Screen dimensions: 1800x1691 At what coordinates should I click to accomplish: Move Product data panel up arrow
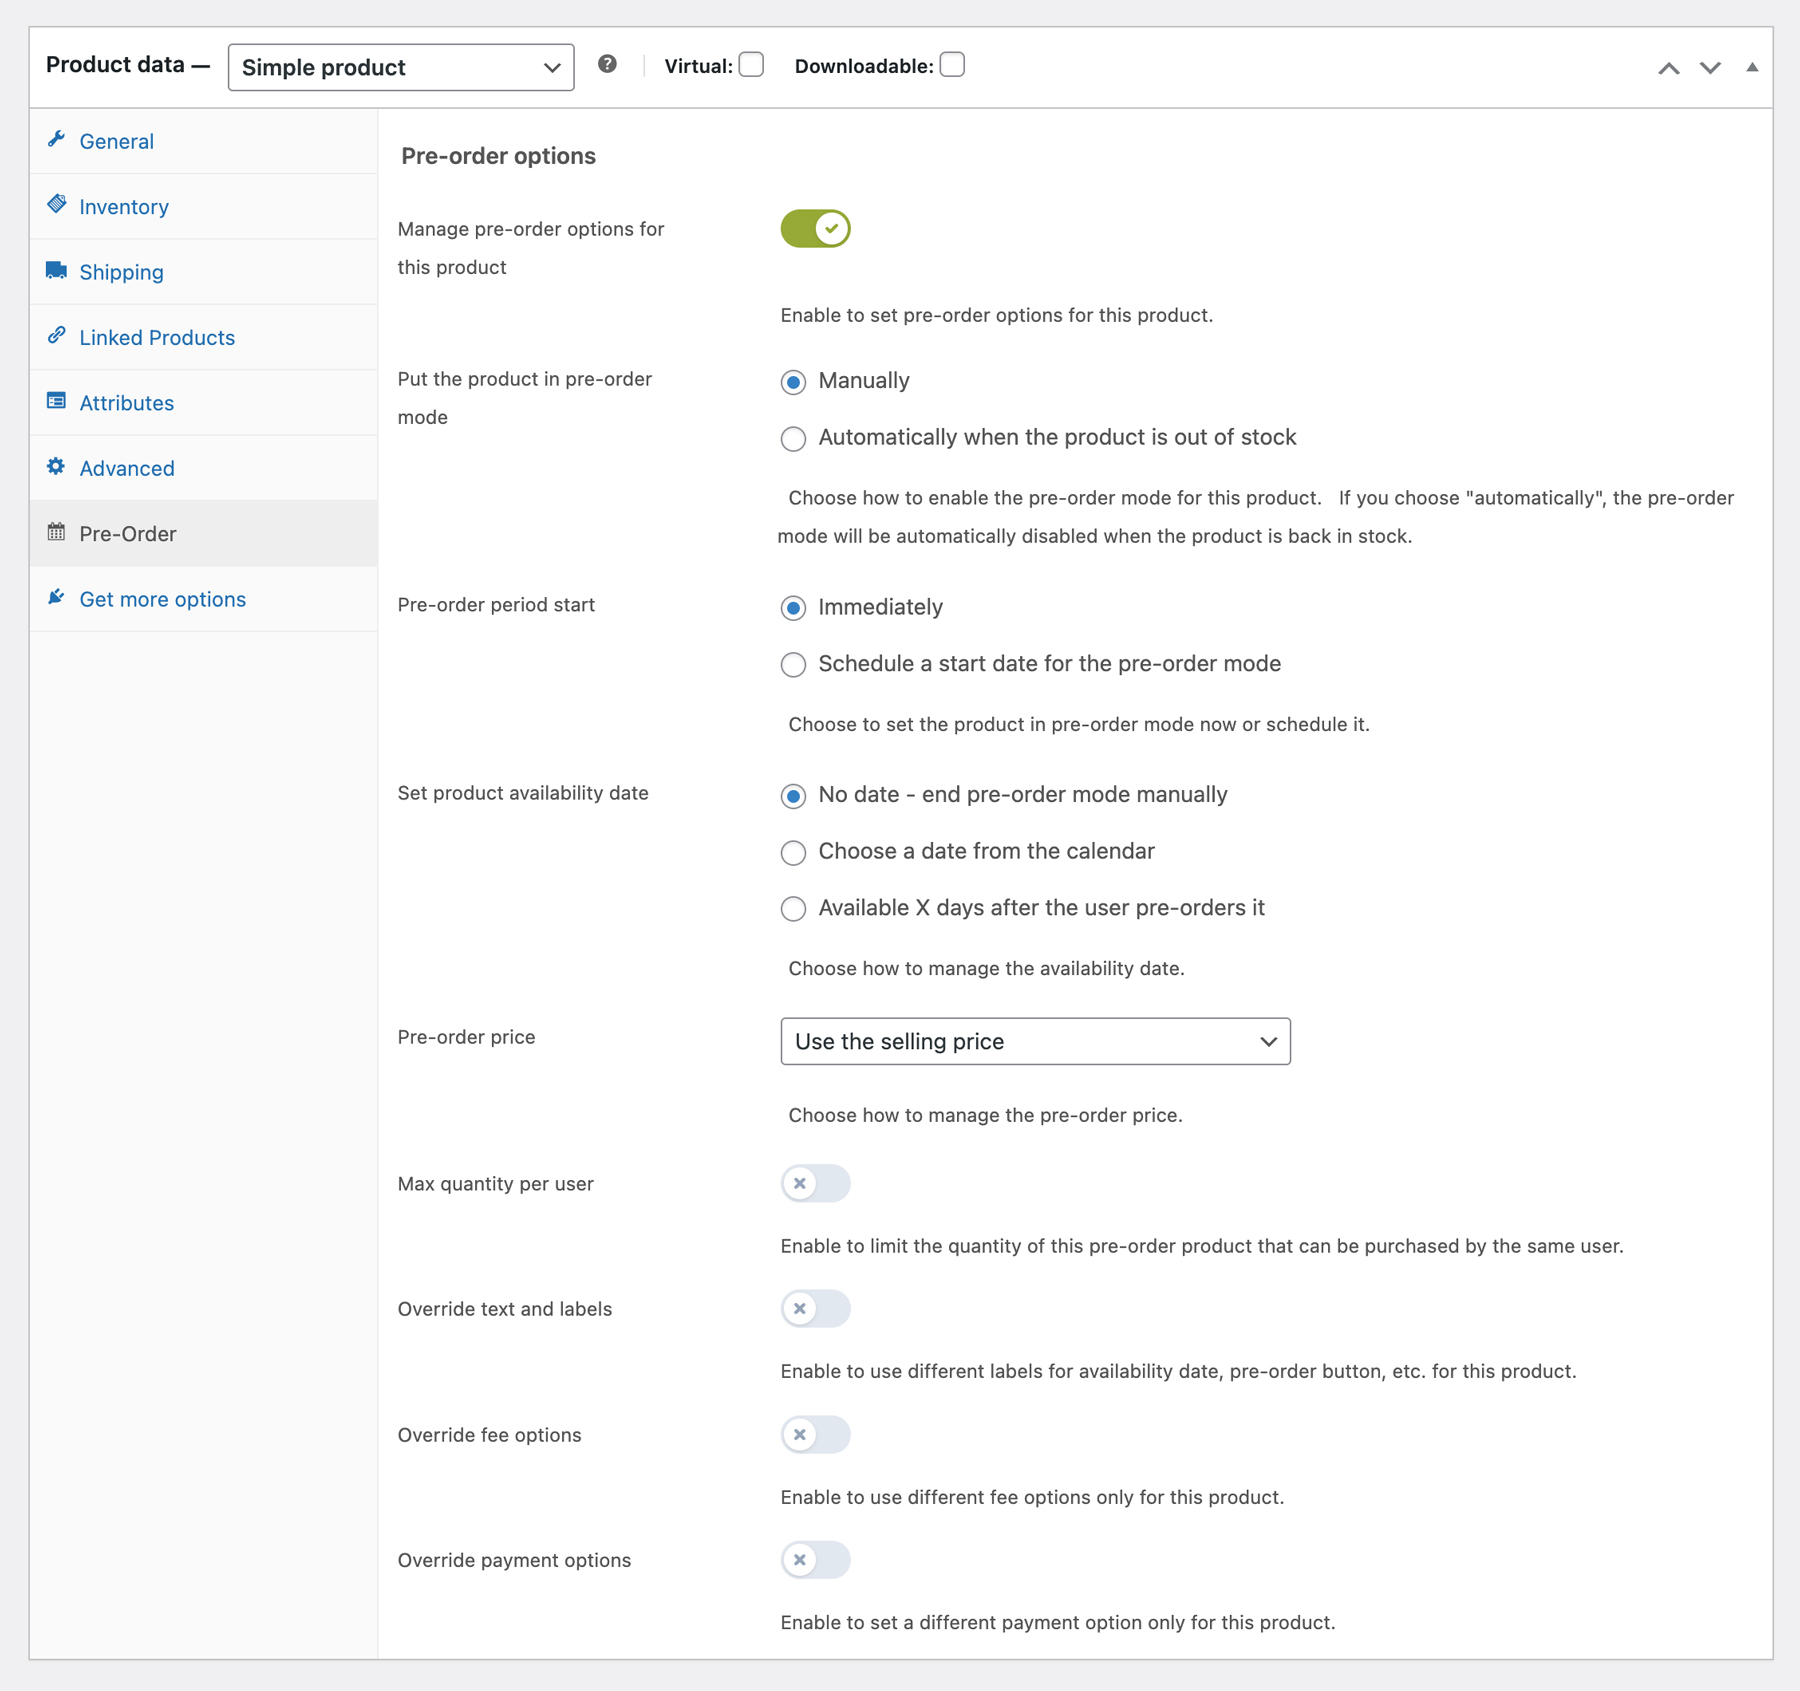coord(1668,68)
